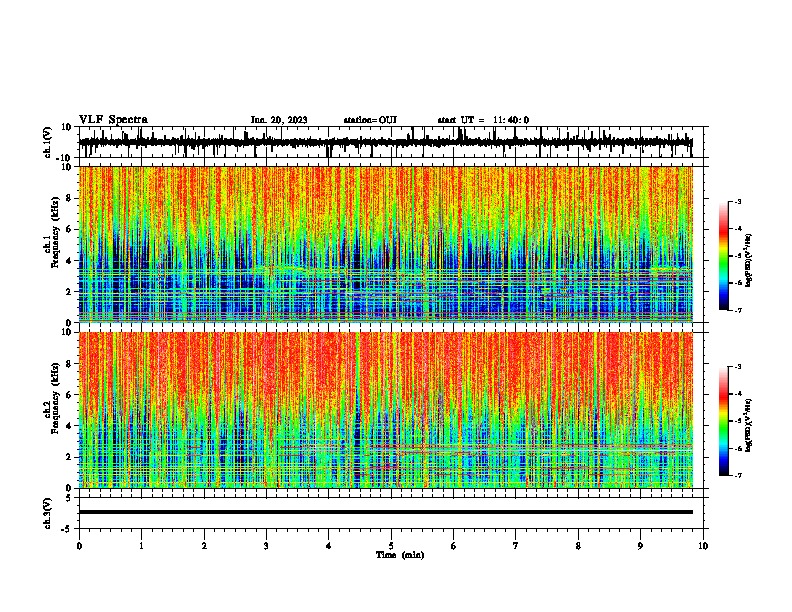The width and height of the screenshot is (792, 612).
Task: Click time axis tick label "5"
Action: point(391,546)
